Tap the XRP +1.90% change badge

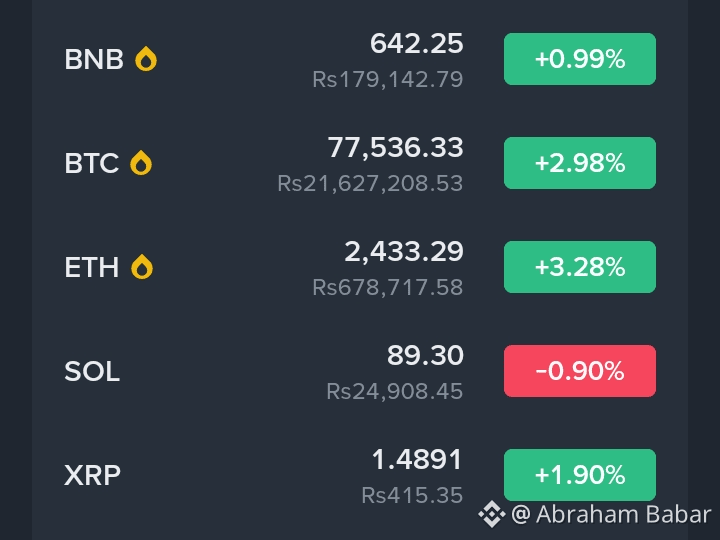(579, 475)
